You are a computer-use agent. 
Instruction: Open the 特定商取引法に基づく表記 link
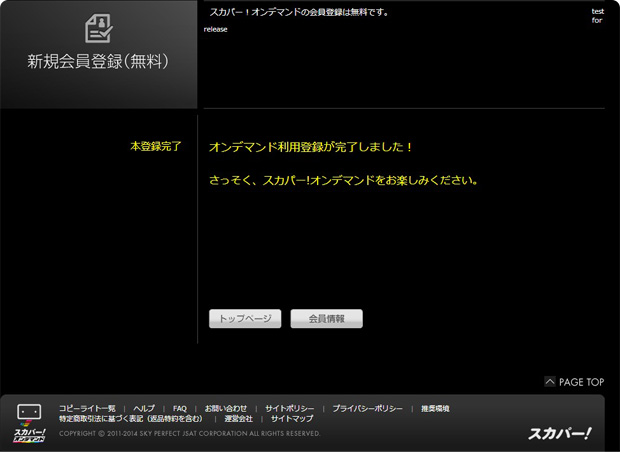click(x=131, y=418)
